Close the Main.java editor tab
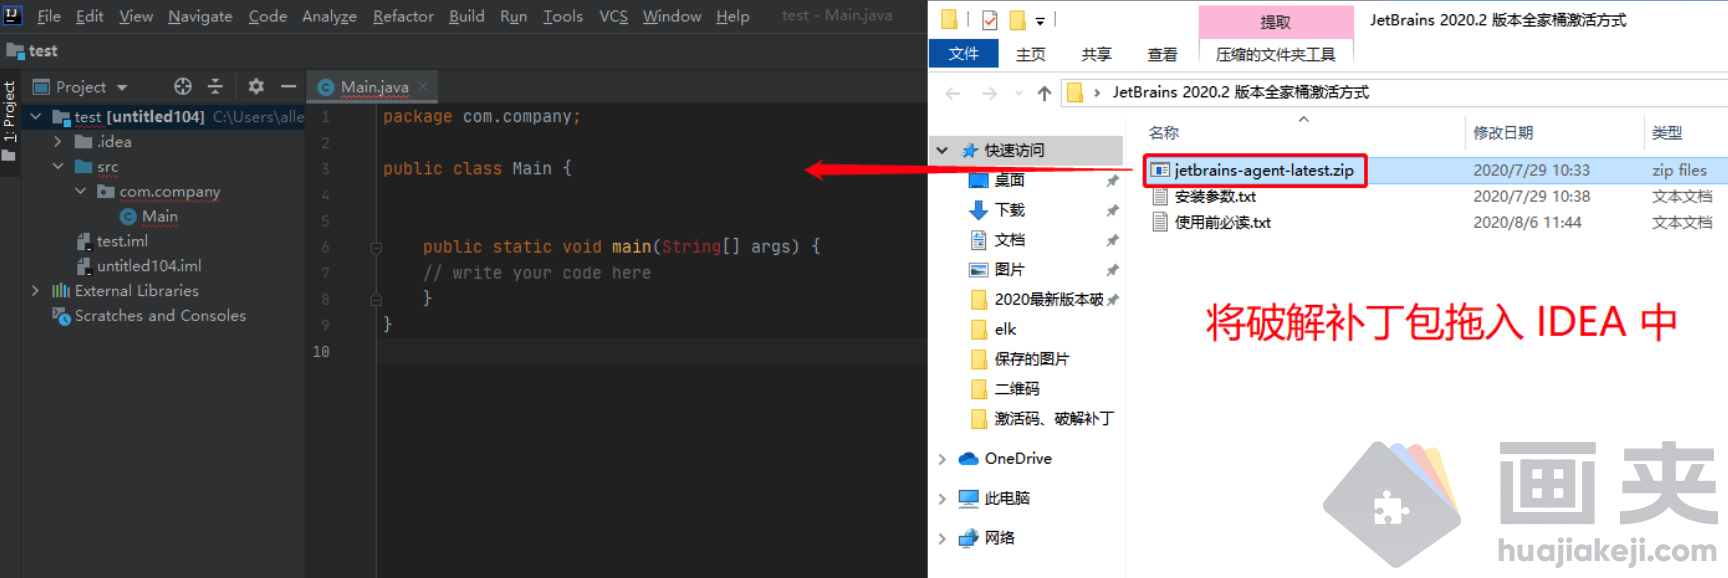This screenshot has height=578, width=1728. click(424, 87)
